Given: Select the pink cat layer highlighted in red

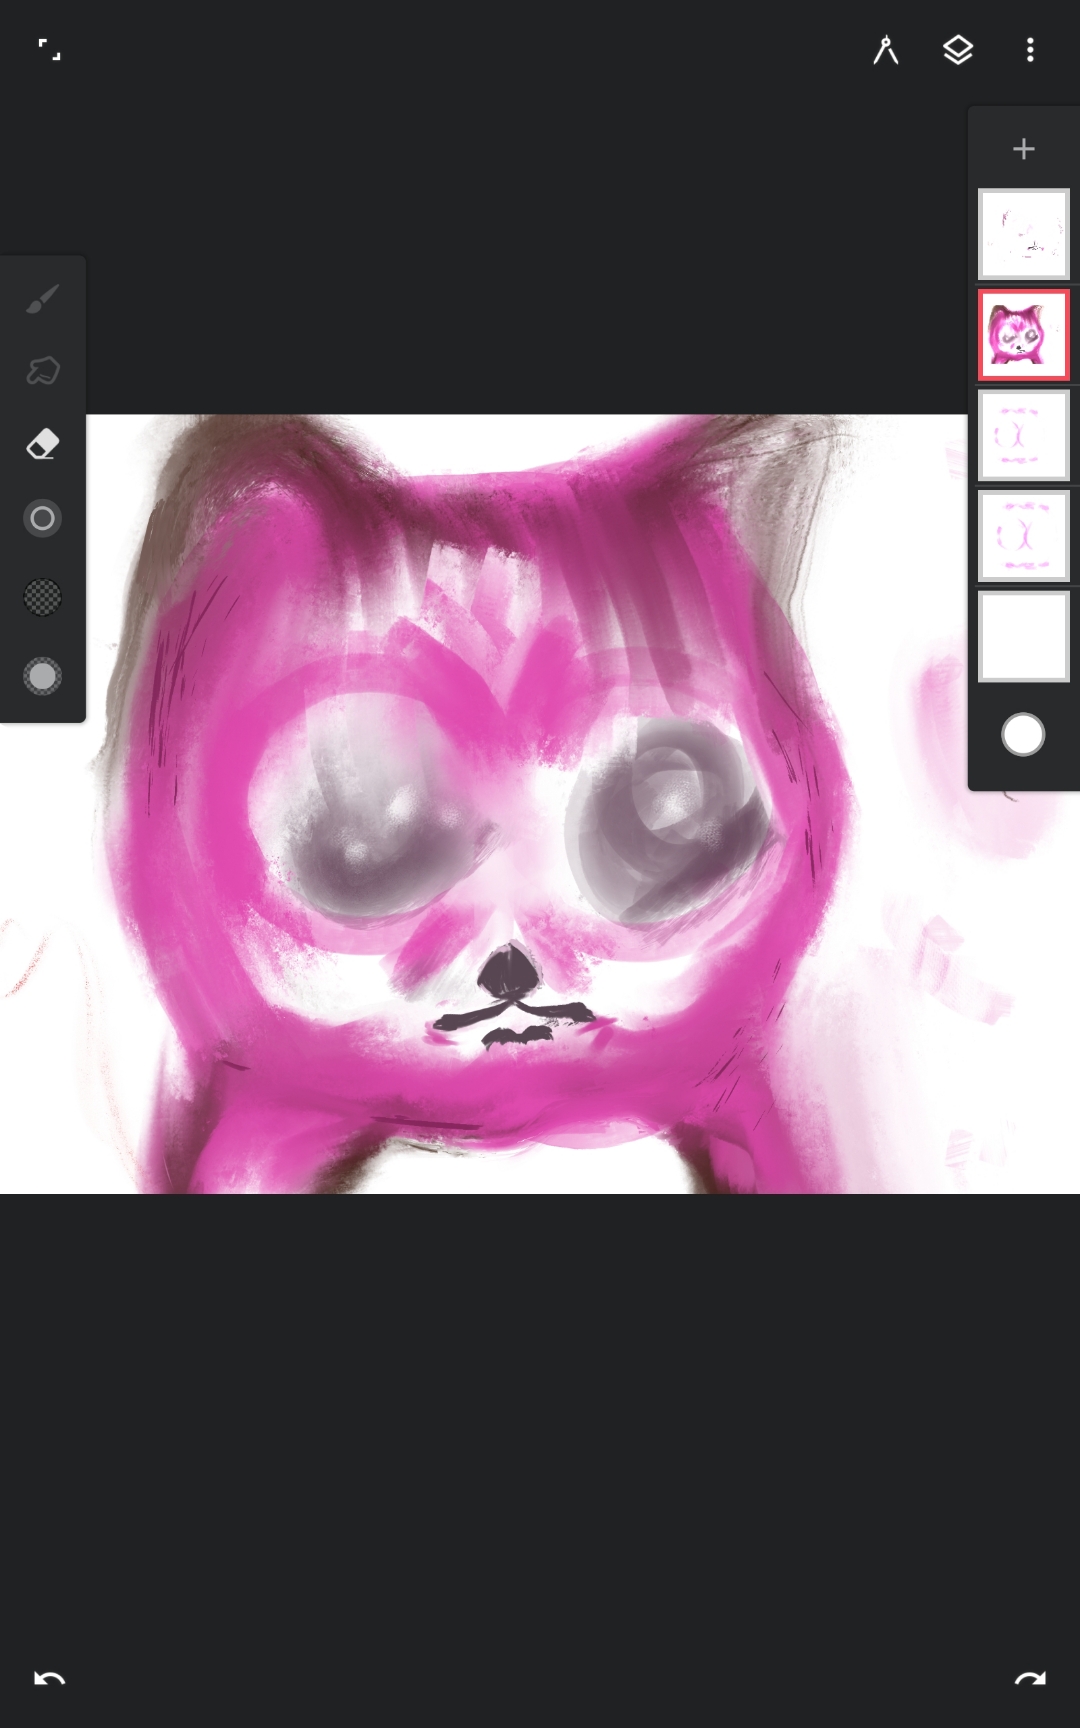Looking at the screenshot, I should point(1023,335).
